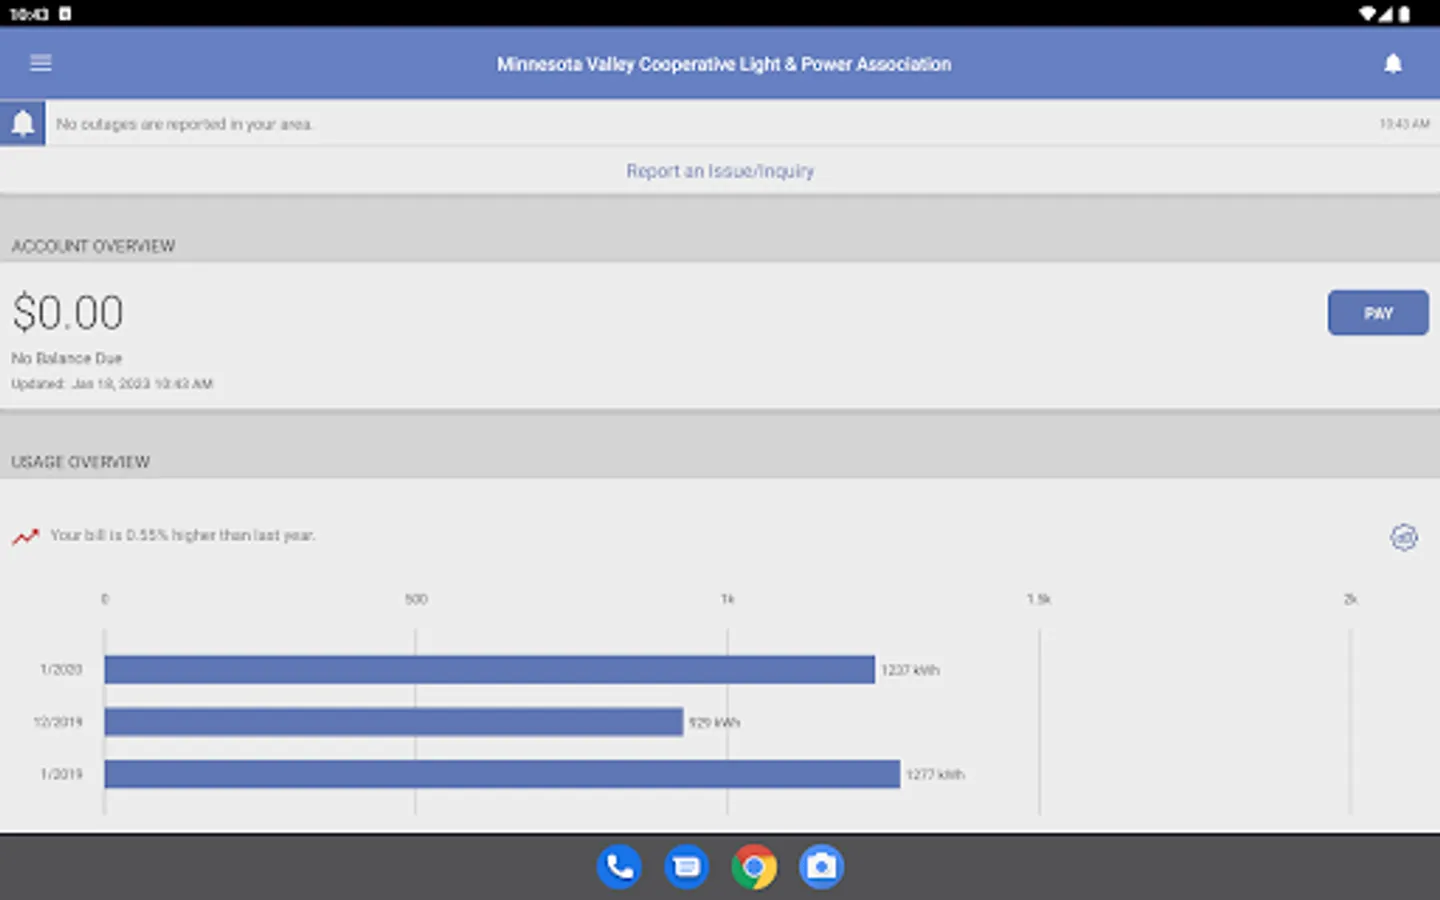Screen dimensions: 1440x900
Task: Click the PAY button
Action: pyautogui.click(x=1378, y=313)
